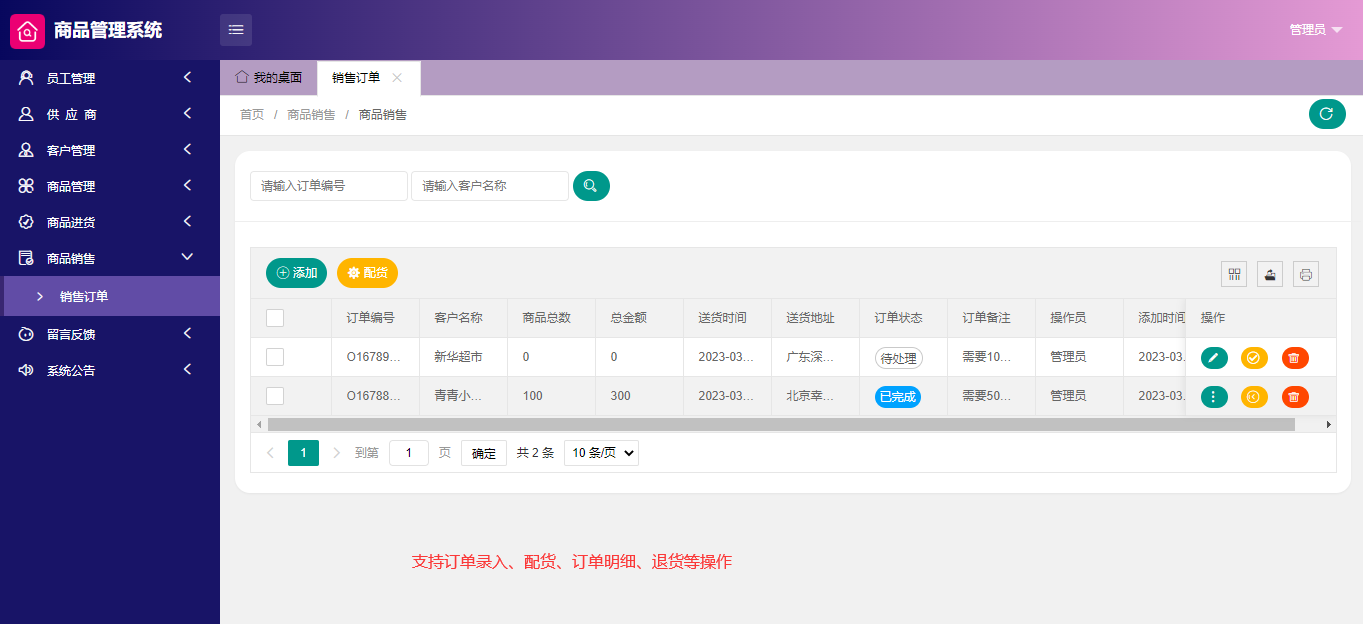Screen dimensions: 1363x624
Task: Open the column filter grid icon
Action: 1234,274
